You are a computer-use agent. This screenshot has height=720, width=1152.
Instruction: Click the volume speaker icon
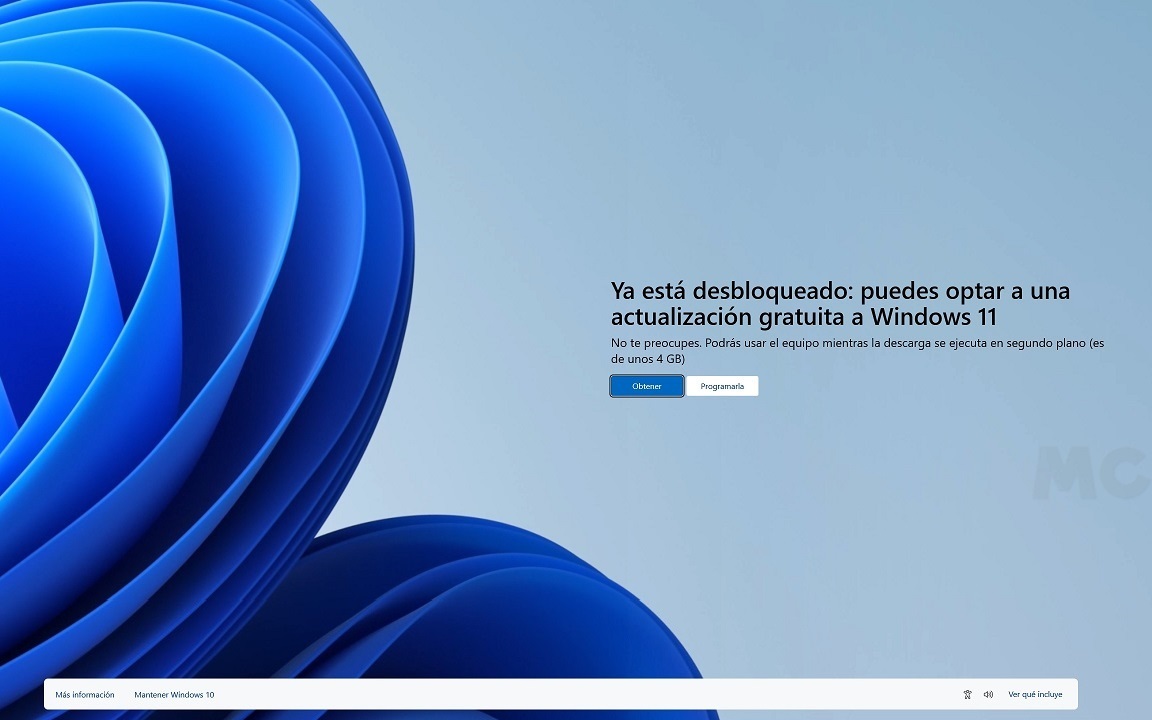click(988, 694)
